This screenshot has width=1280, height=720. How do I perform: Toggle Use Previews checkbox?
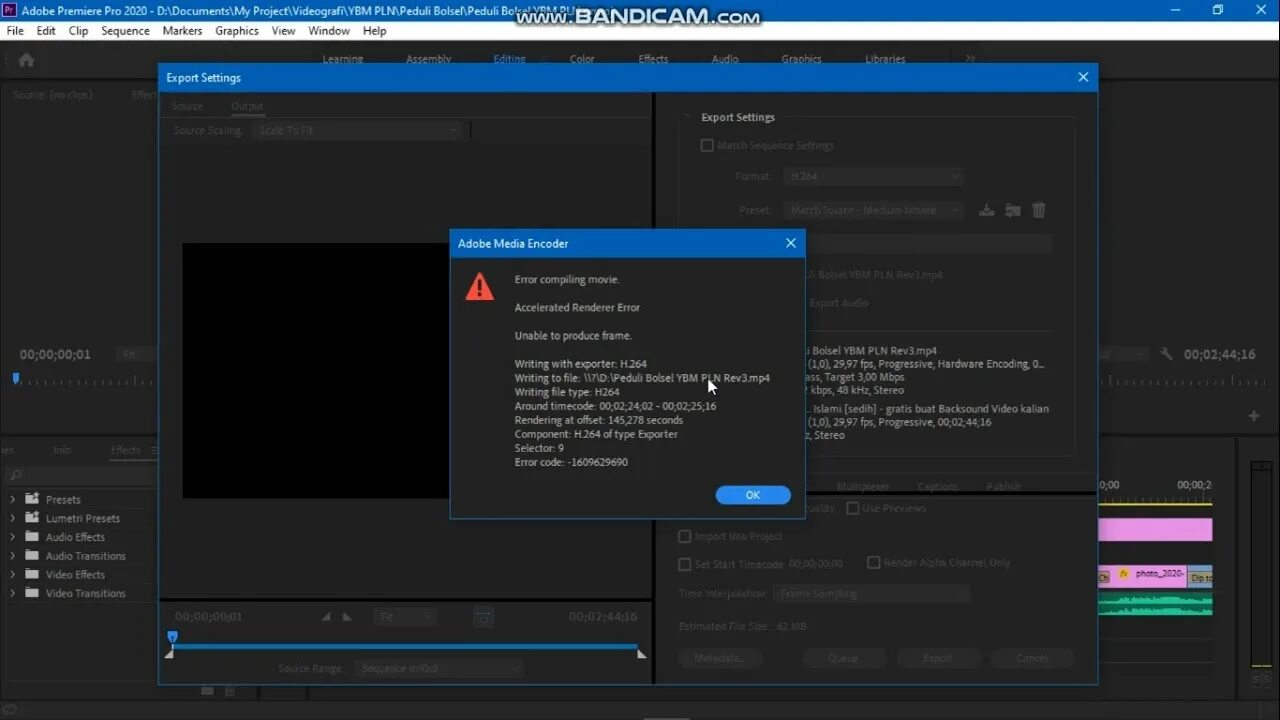point(853,508)
